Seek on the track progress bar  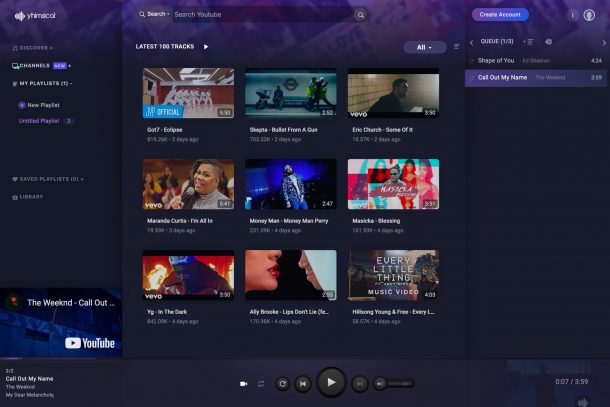pos(305,358)
